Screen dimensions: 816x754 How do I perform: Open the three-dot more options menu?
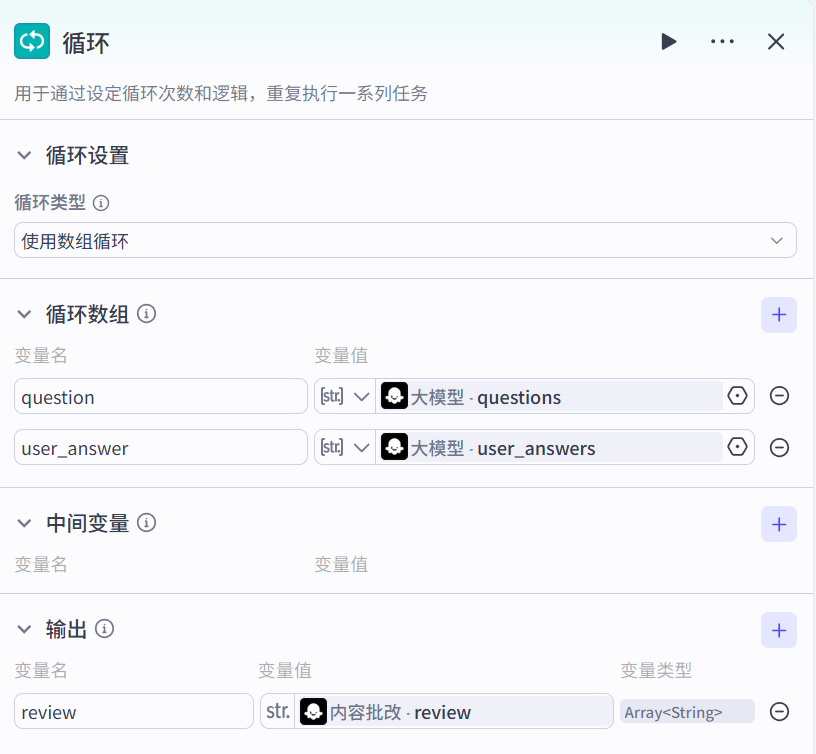[x=722, y=41]
